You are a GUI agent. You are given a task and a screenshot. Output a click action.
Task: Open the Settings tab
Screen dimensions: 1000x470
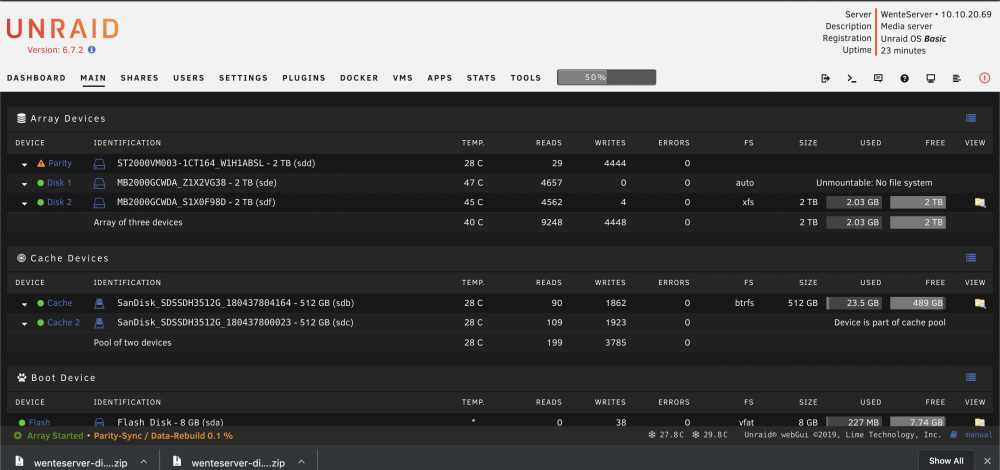pyautogui.click(x=244, y=78)
